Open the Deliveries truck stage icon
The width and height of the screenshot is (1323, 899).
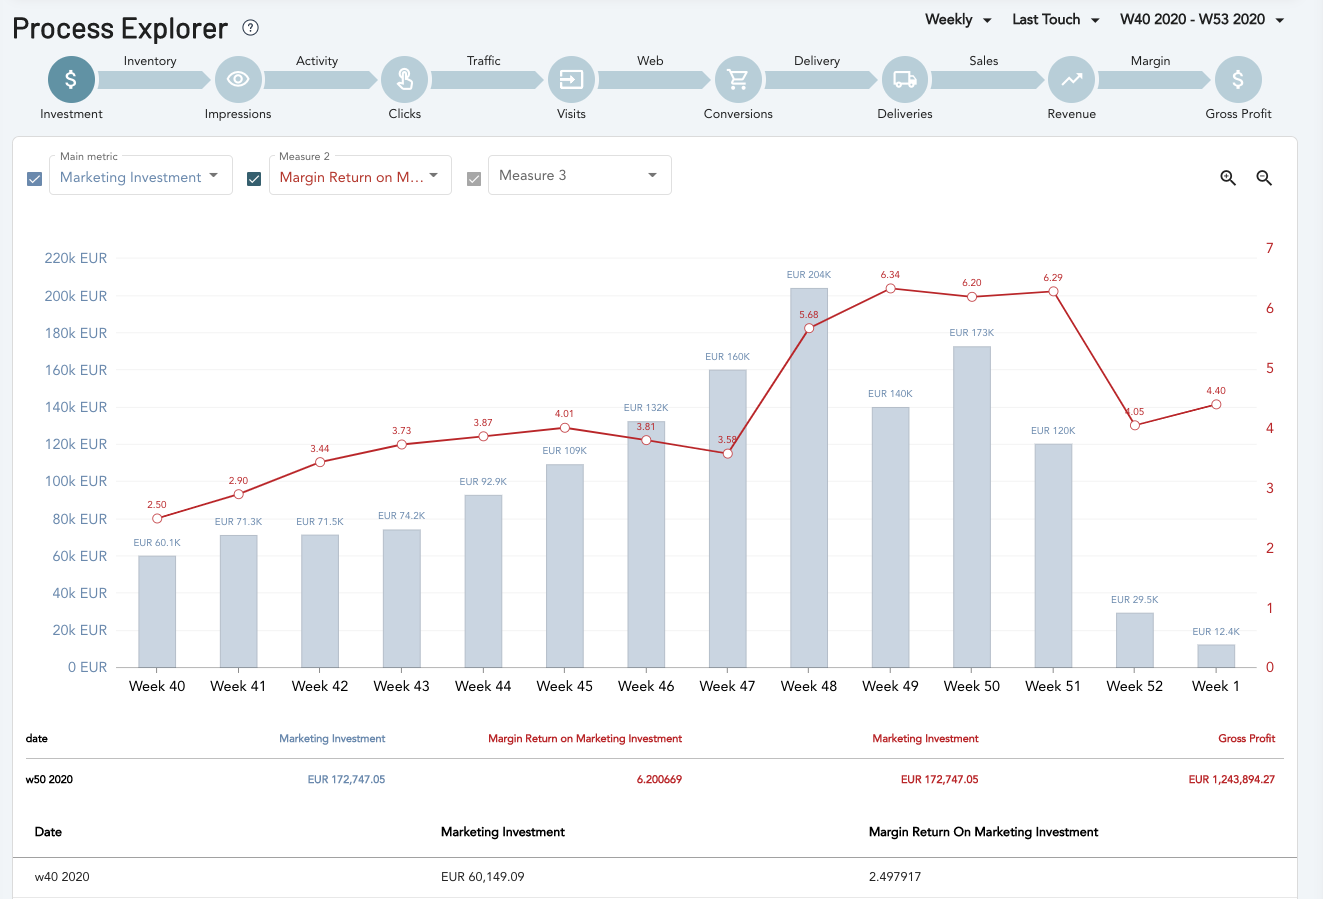point(905,79)
